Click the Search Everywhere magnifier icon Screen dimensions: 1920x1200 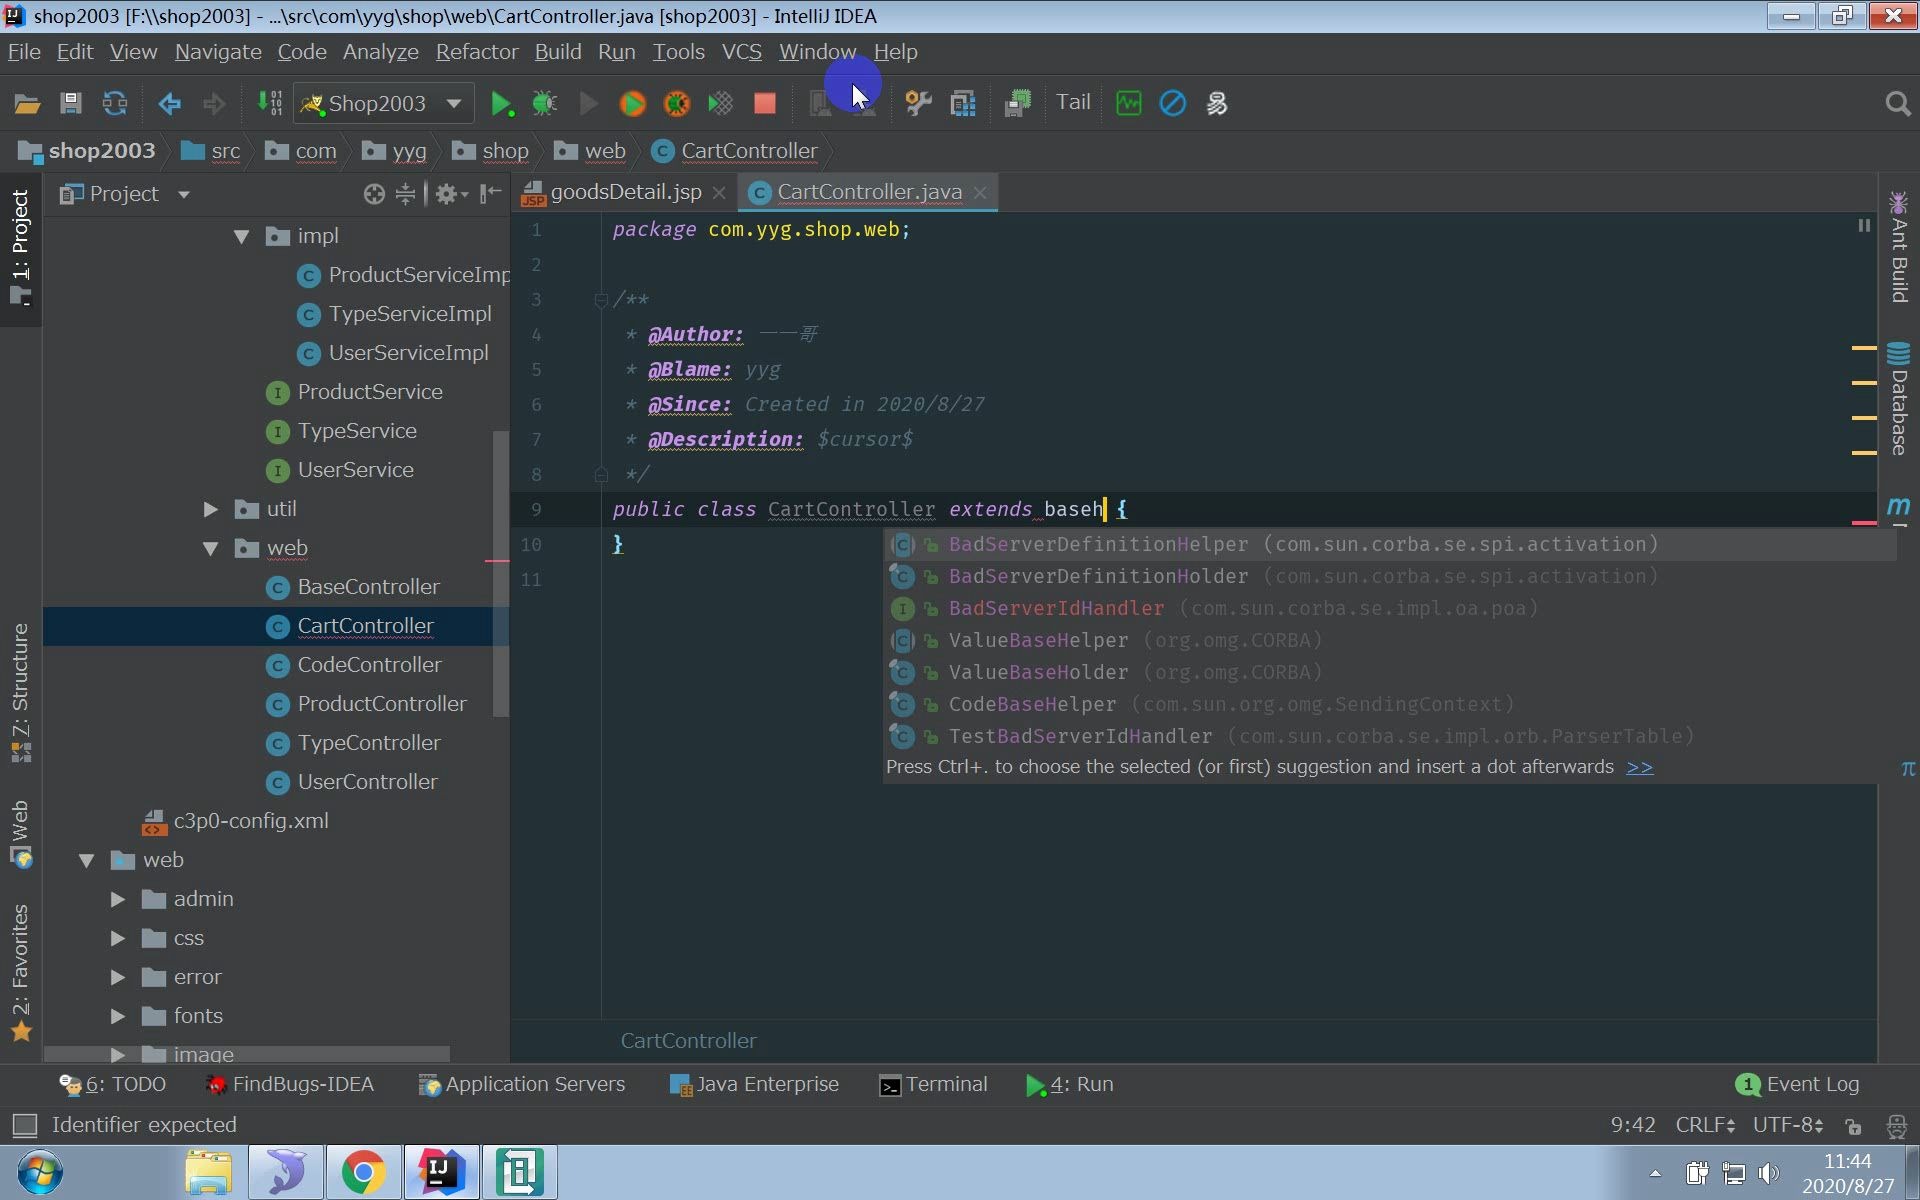1897,103
